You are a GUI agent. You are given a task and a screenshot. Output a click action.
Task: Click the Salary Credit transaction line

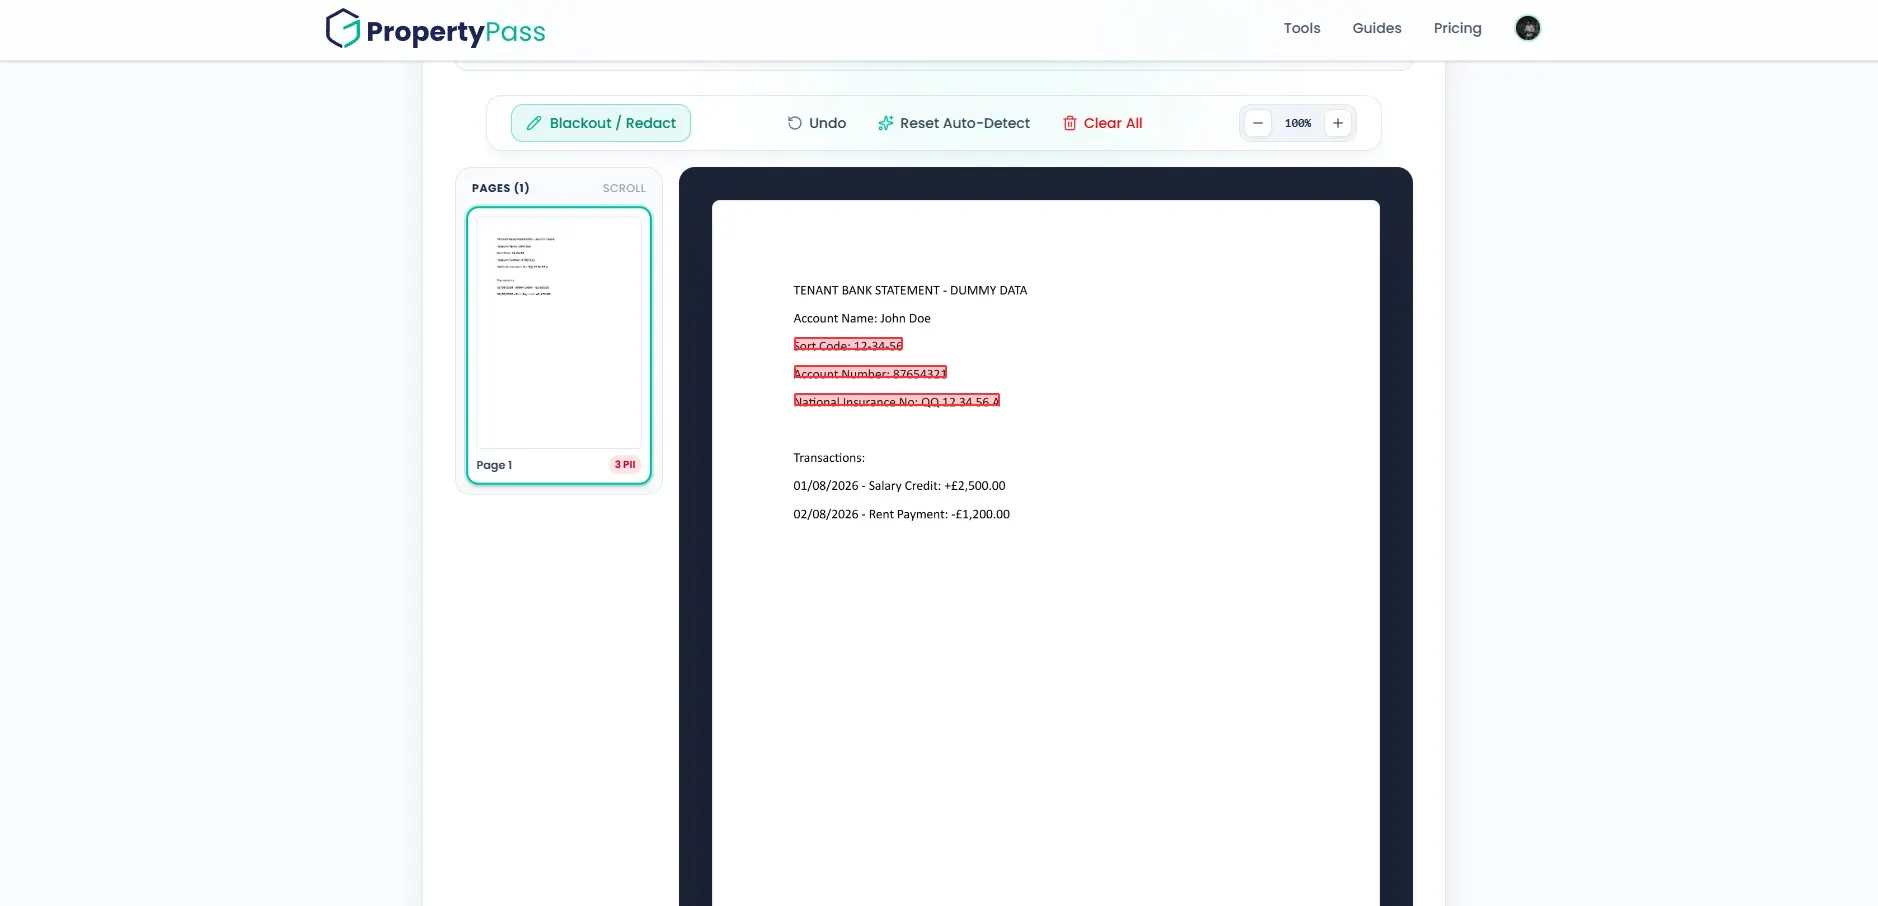[x=899, y=486]
